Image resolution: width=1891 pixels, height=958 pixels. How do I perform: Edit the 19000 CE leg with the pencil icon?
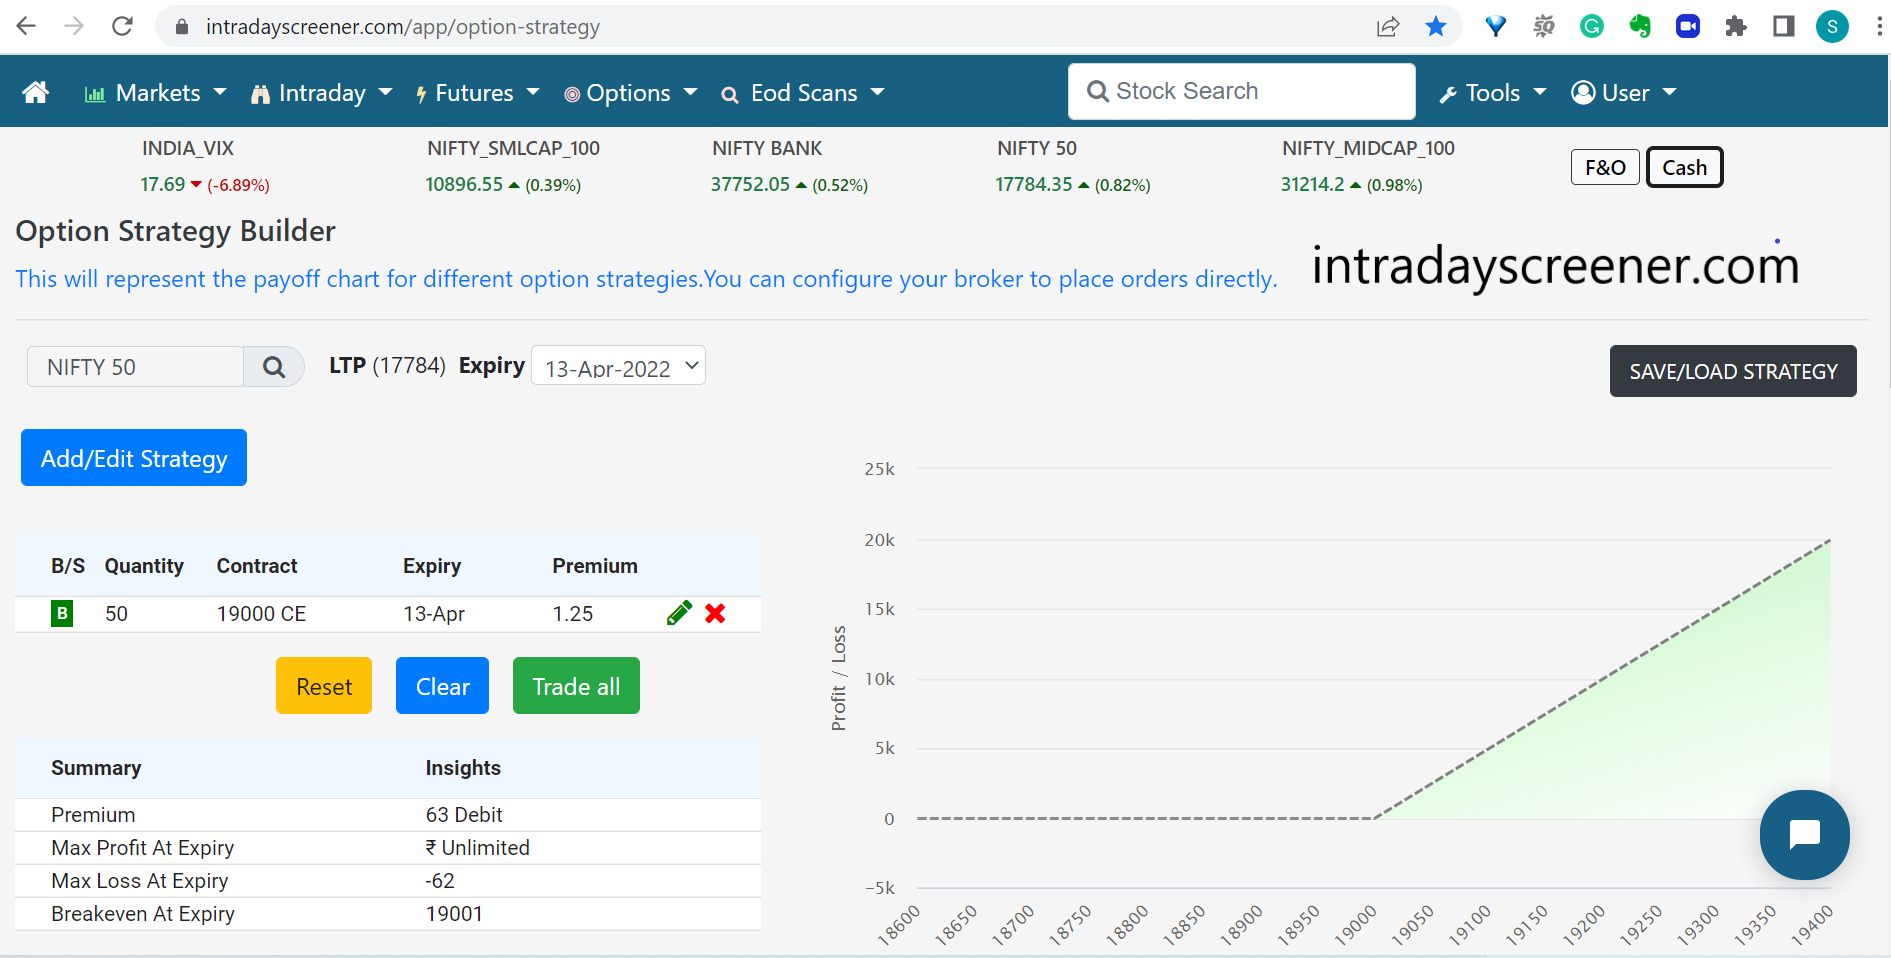(679, 613)
